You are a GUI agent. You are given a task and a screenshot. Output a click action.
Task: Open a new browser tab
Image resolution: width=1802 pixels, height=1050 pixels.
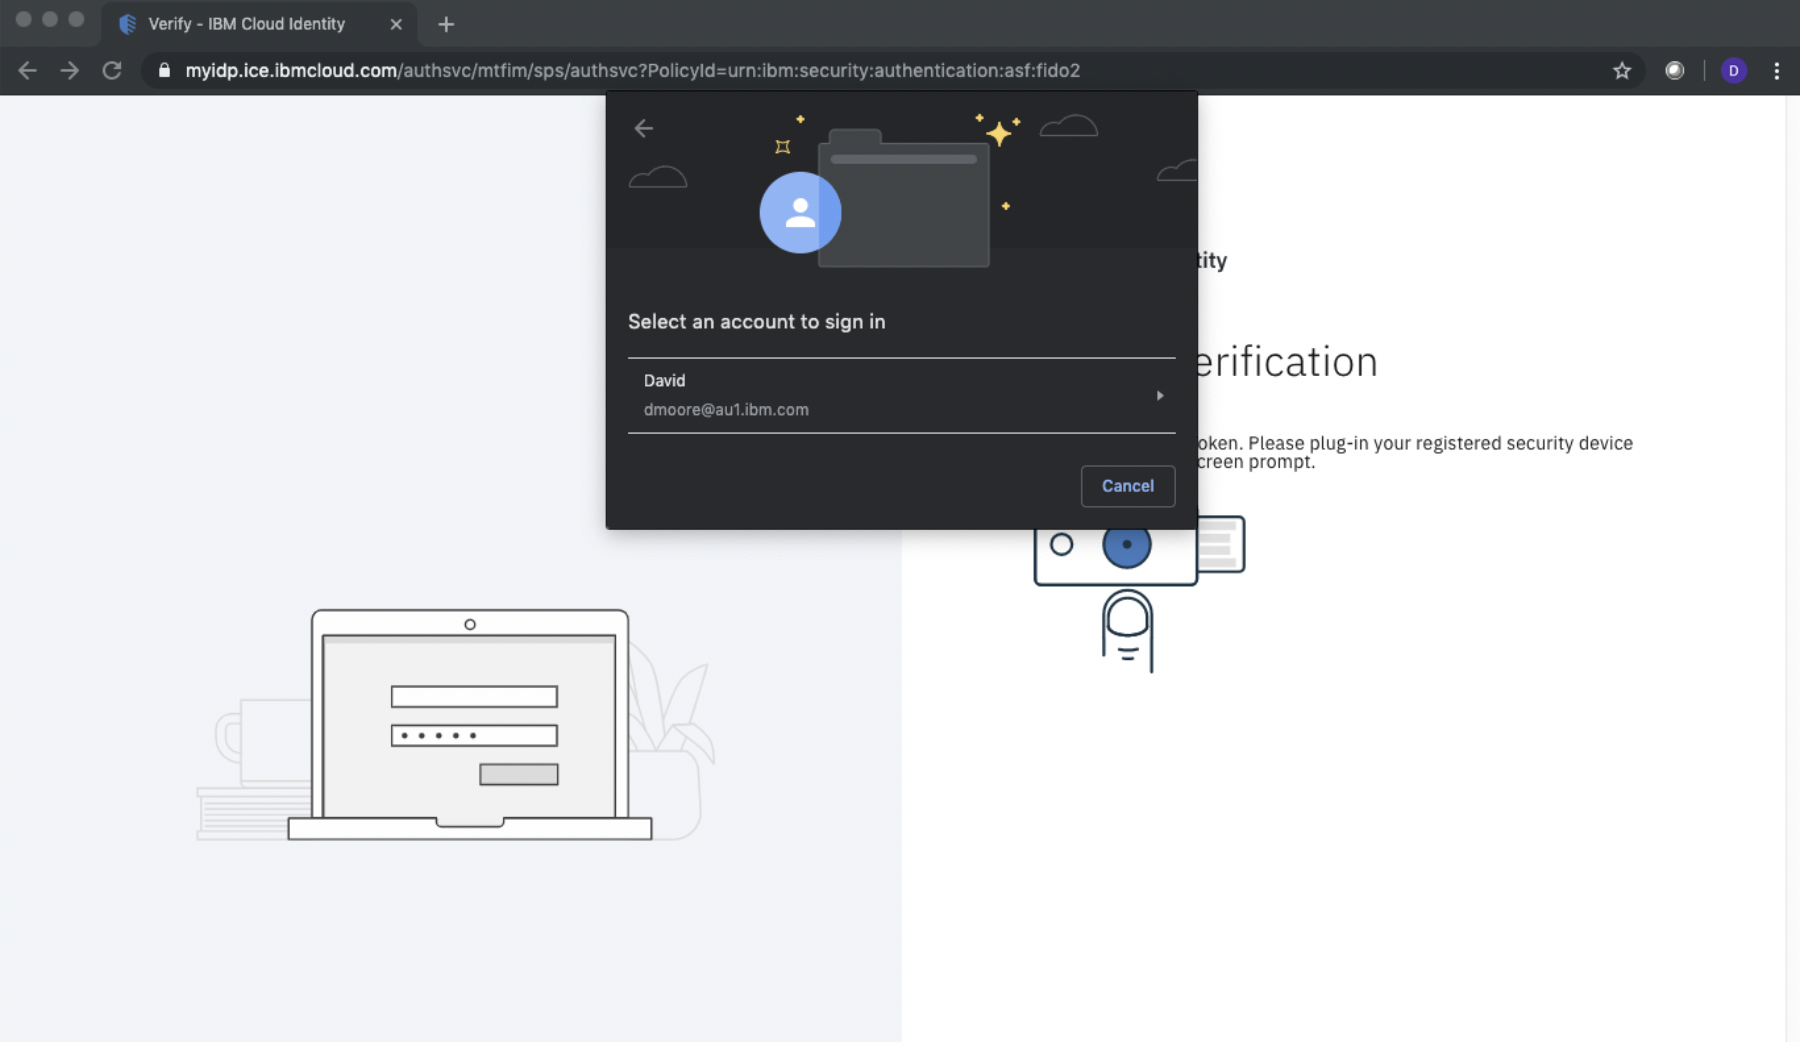(x=446, y=24)
